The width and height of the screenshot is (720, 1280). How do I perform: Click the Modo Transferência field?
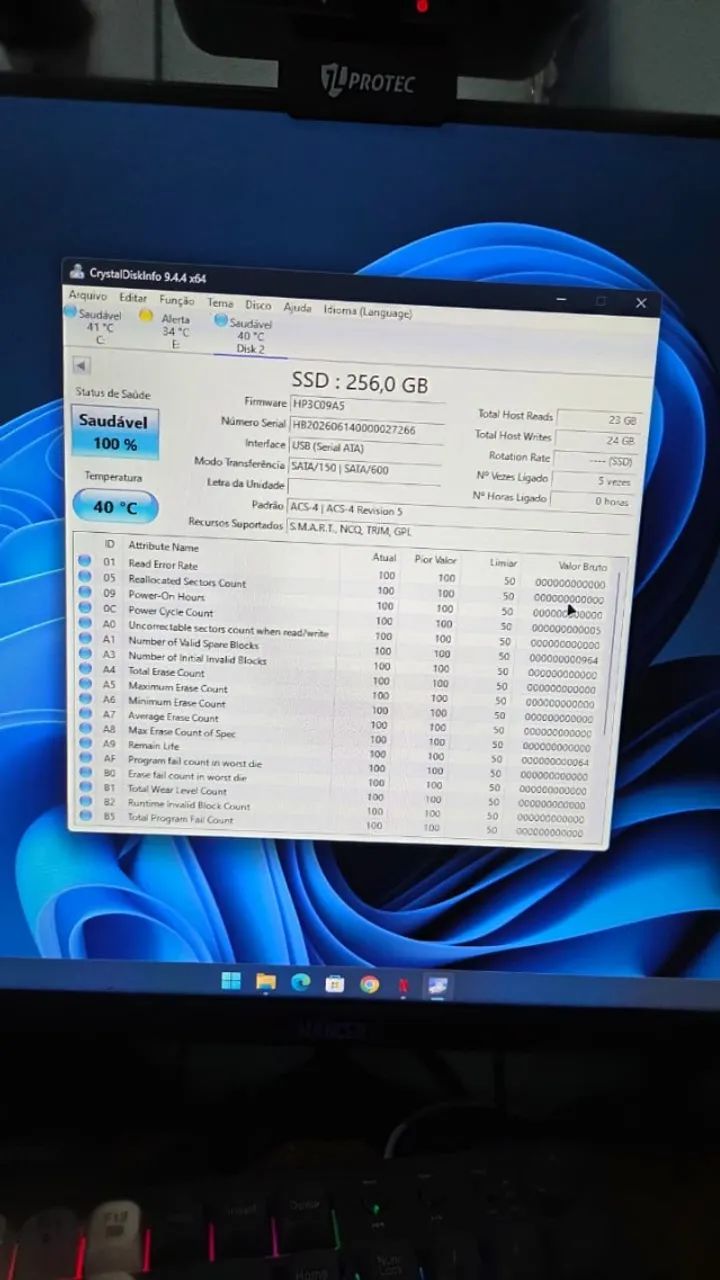point(366,468)
